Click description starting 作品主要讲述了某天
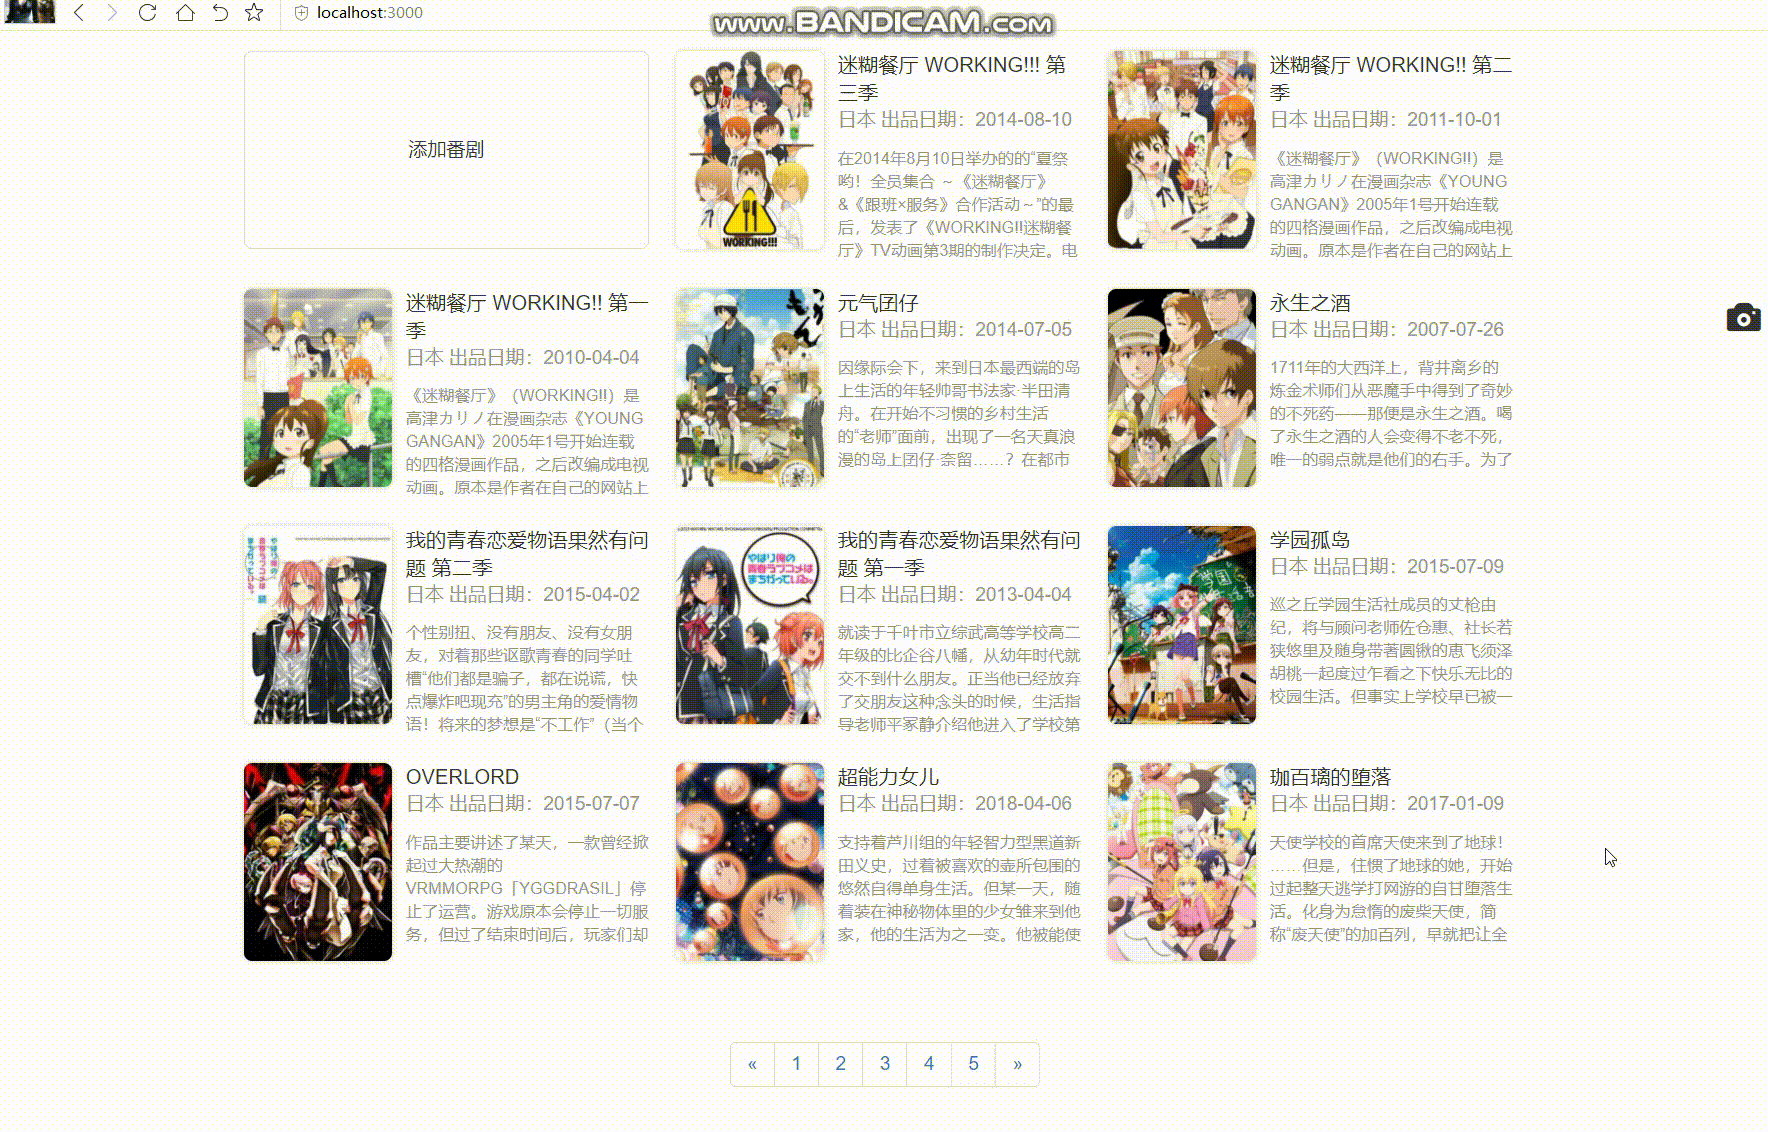Screen dimensions: 1768x1132 click(527, 889)
